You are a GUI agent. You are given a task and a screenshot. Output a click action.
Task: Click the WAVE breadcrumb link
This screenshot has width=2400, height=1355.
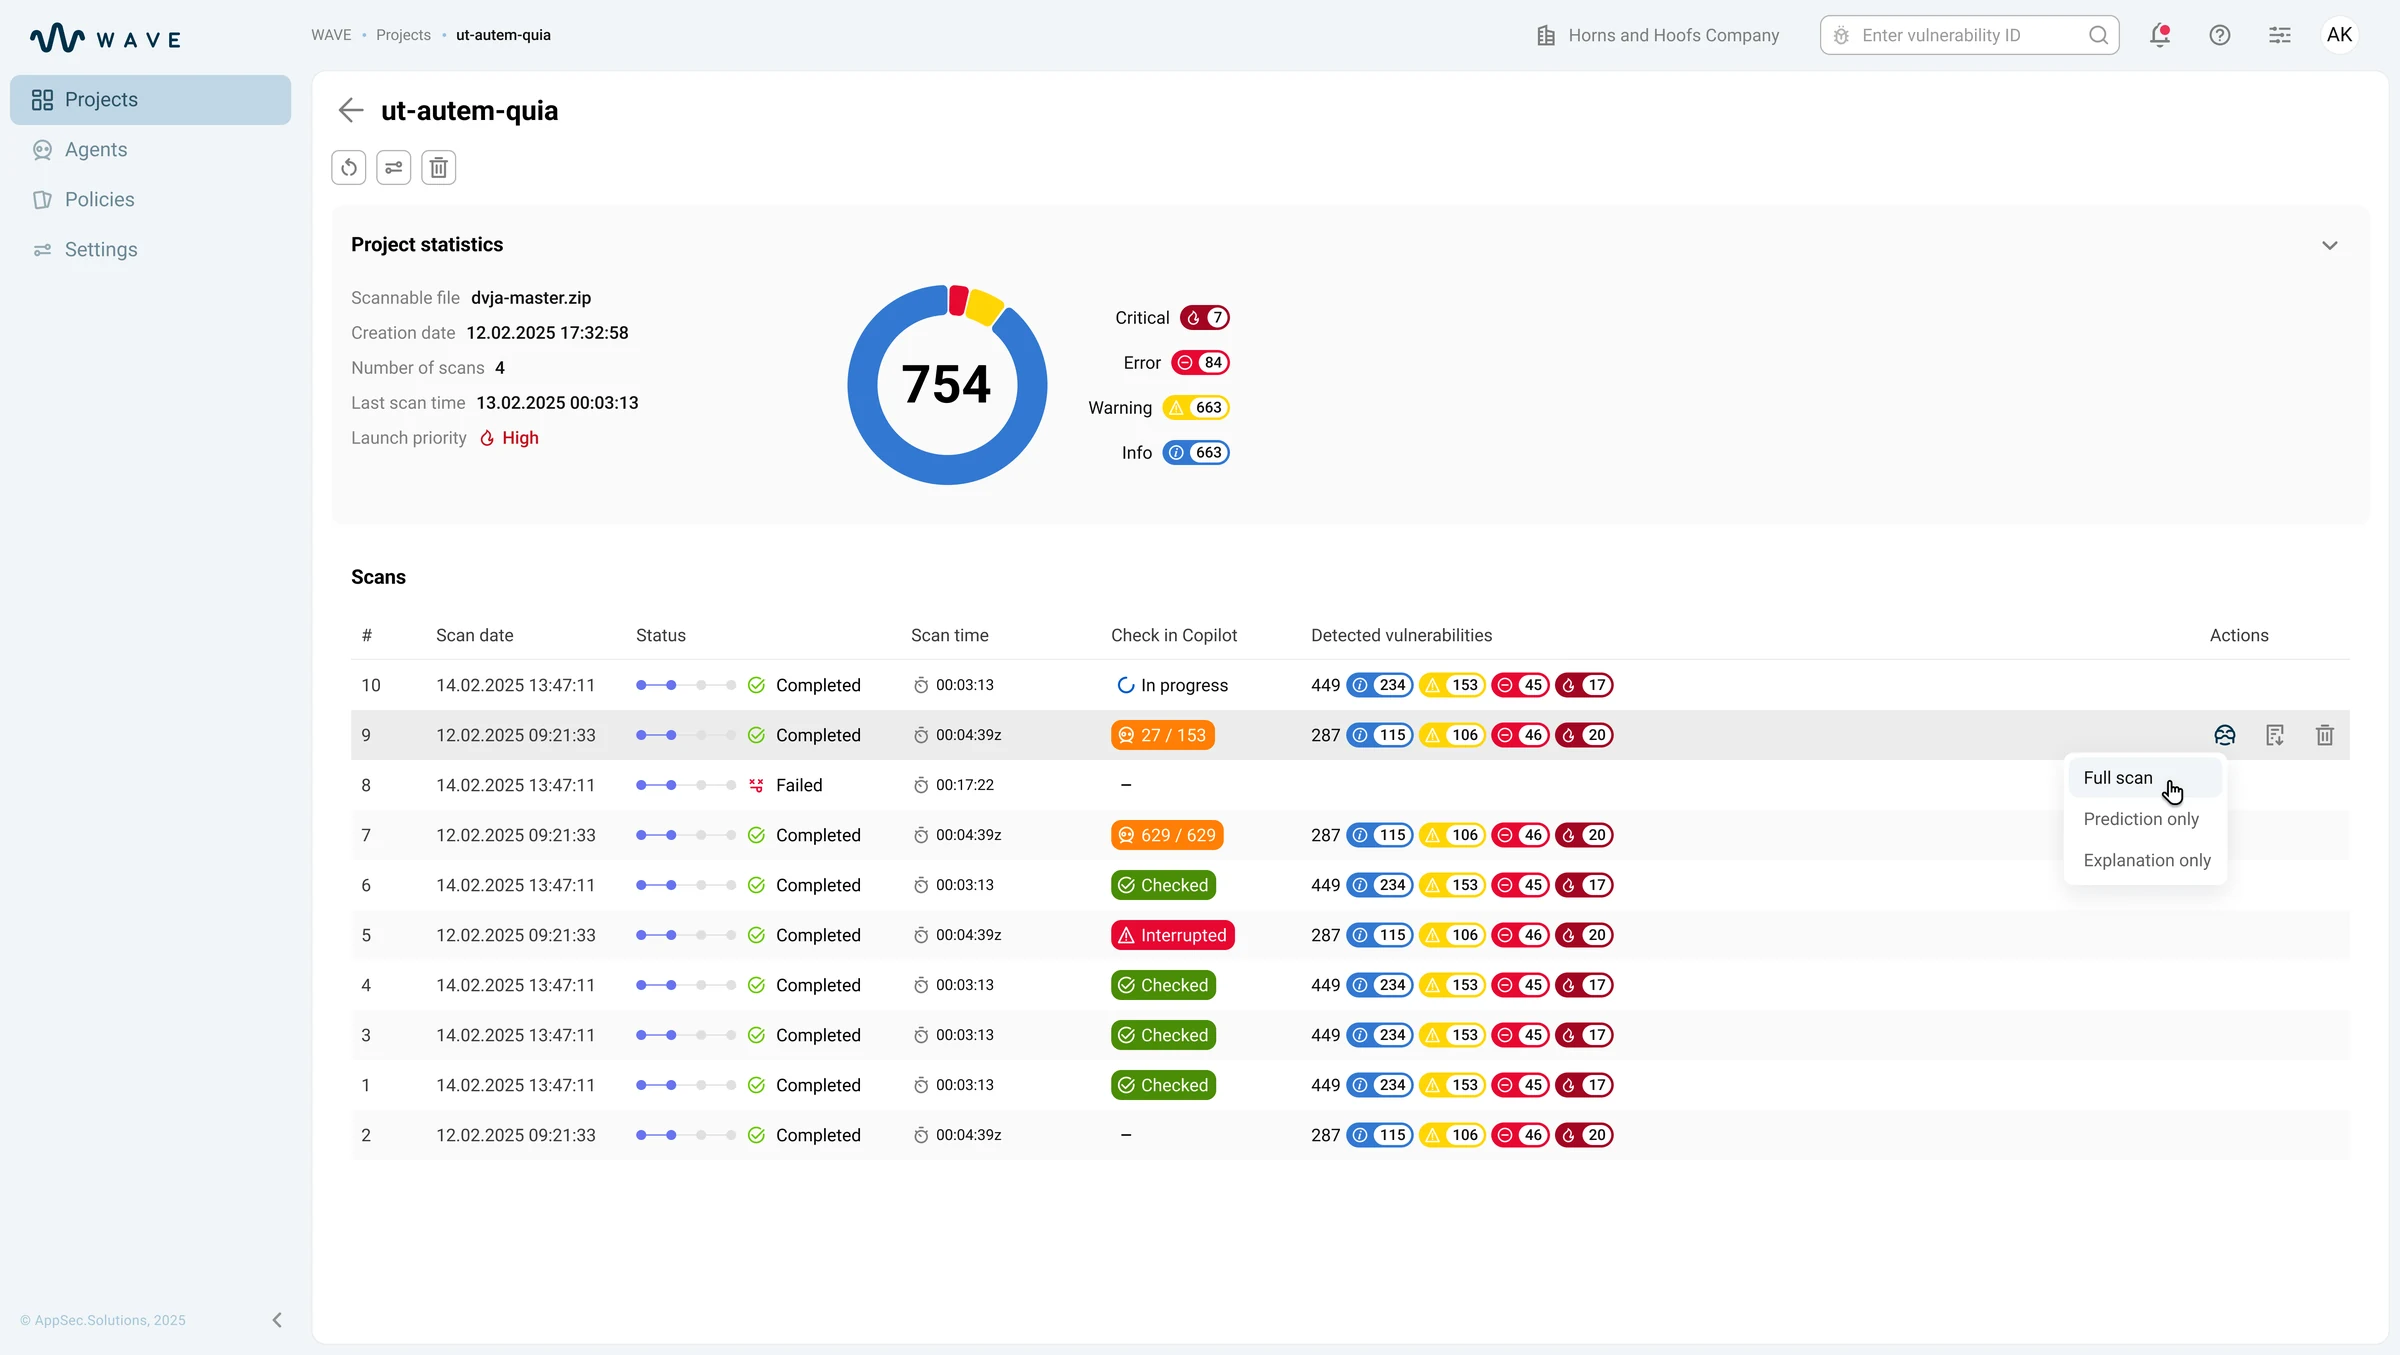tap(331, 35)
